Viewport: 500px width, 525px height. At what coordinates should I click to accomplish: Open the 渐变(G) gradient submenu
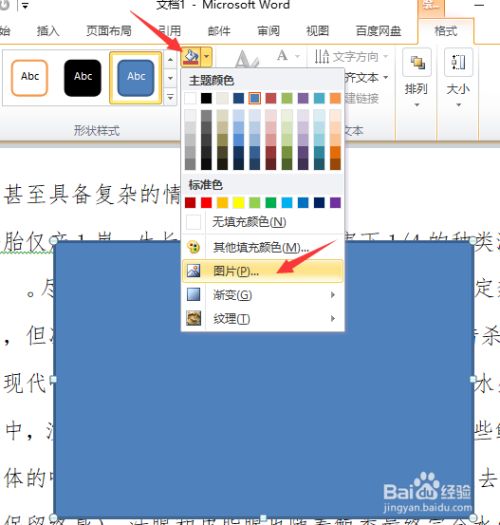[263, 295]
